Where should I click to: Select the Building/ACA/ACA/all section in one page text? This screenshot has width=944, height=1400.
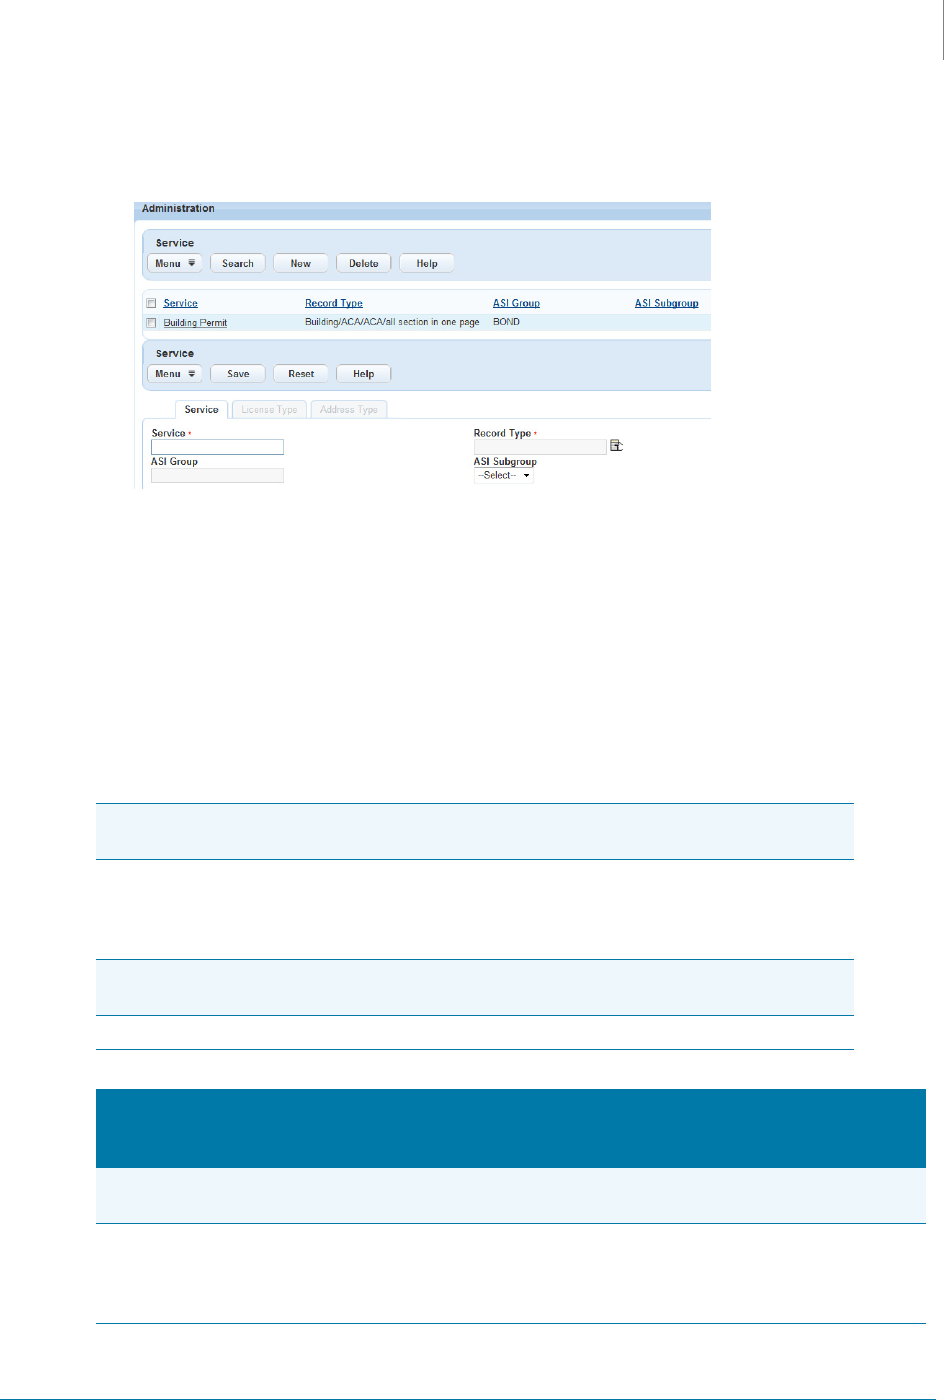[x=392, y=322]
